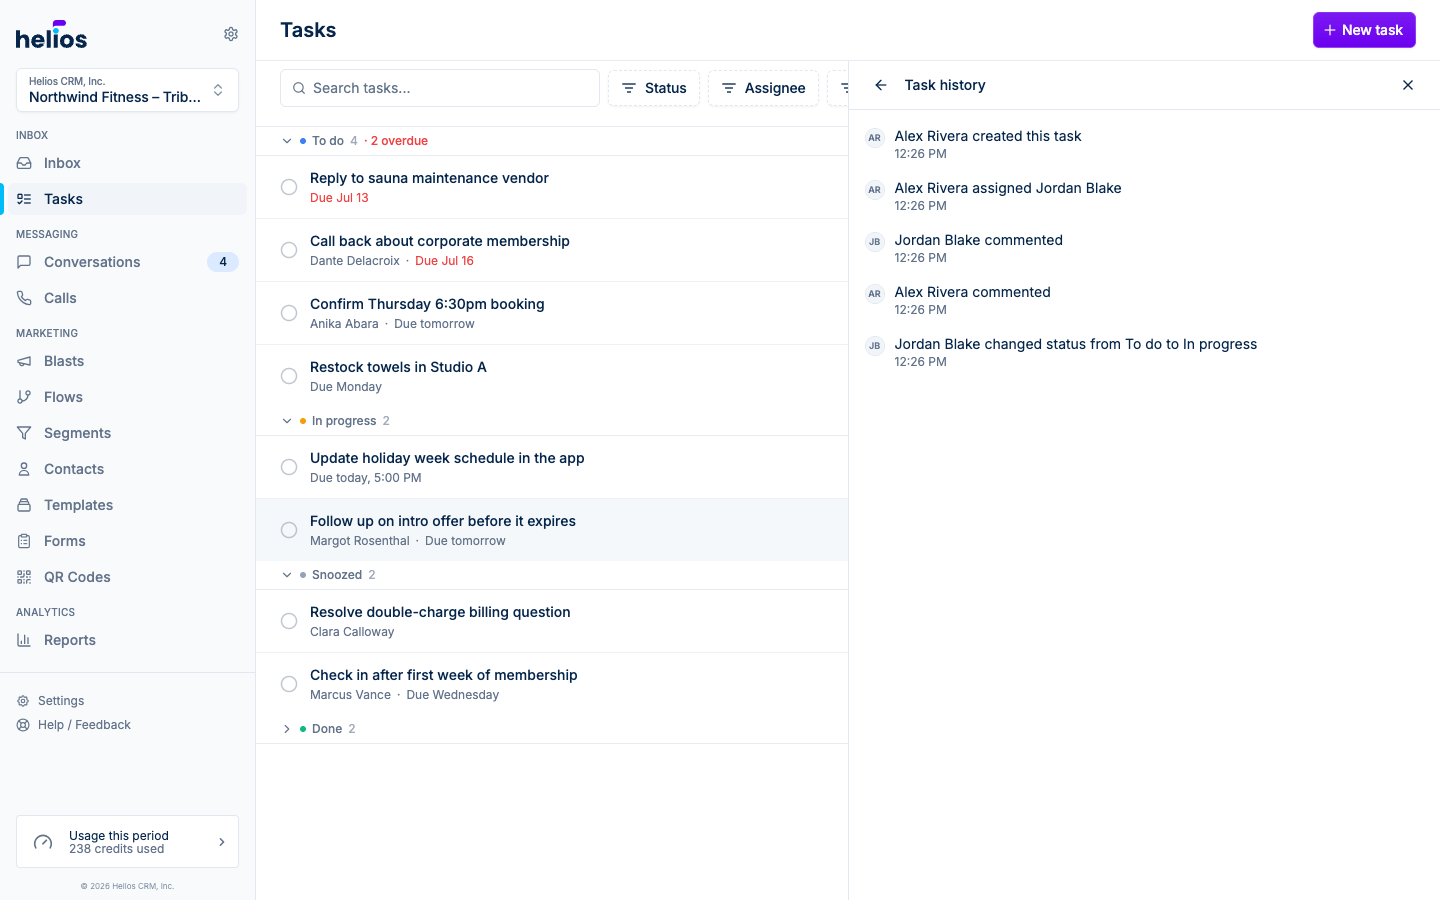Open the Status filter dropdown
The image size is (1440, 900).
click(x=654, y=88)
